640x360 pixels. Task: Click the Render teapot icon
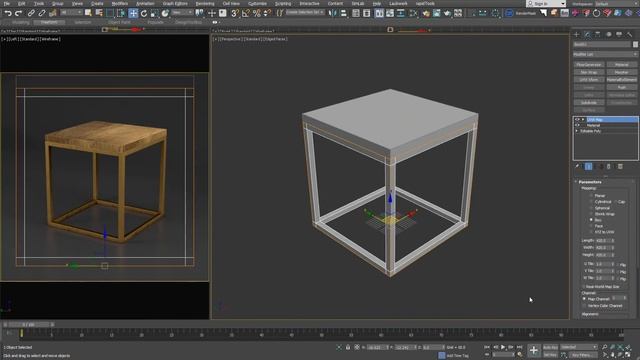[447, 13]
